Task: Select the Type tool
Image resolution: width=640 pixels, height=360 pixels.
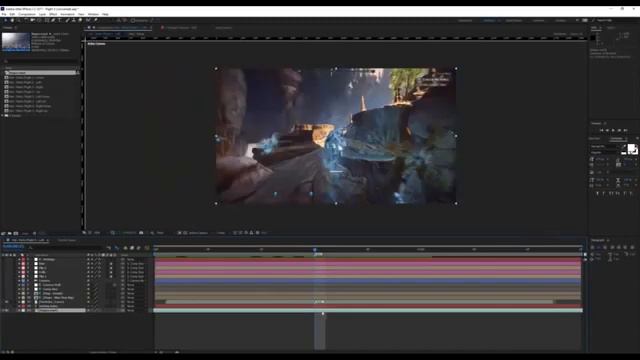Action: click(60, 20)
